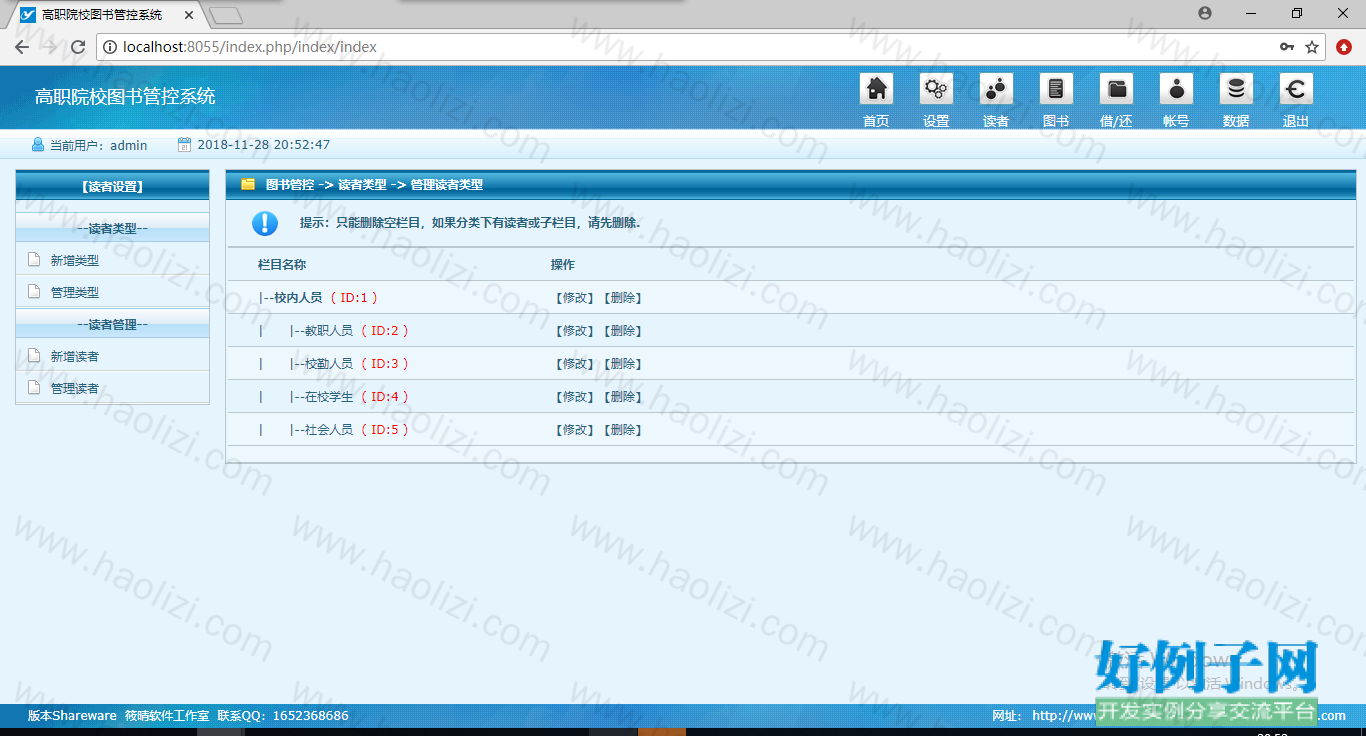Open 新增读者 in the sidebar
This screenshot has width=1366, height=736.
point(75,357)
